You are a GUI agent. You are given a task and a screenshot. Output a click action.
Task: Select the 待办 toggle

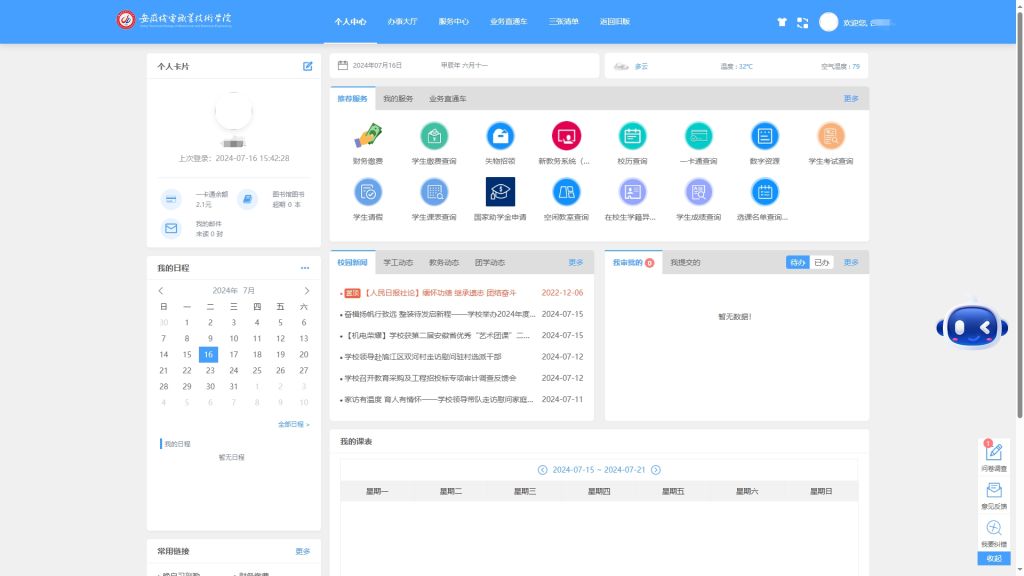point(797,262)
